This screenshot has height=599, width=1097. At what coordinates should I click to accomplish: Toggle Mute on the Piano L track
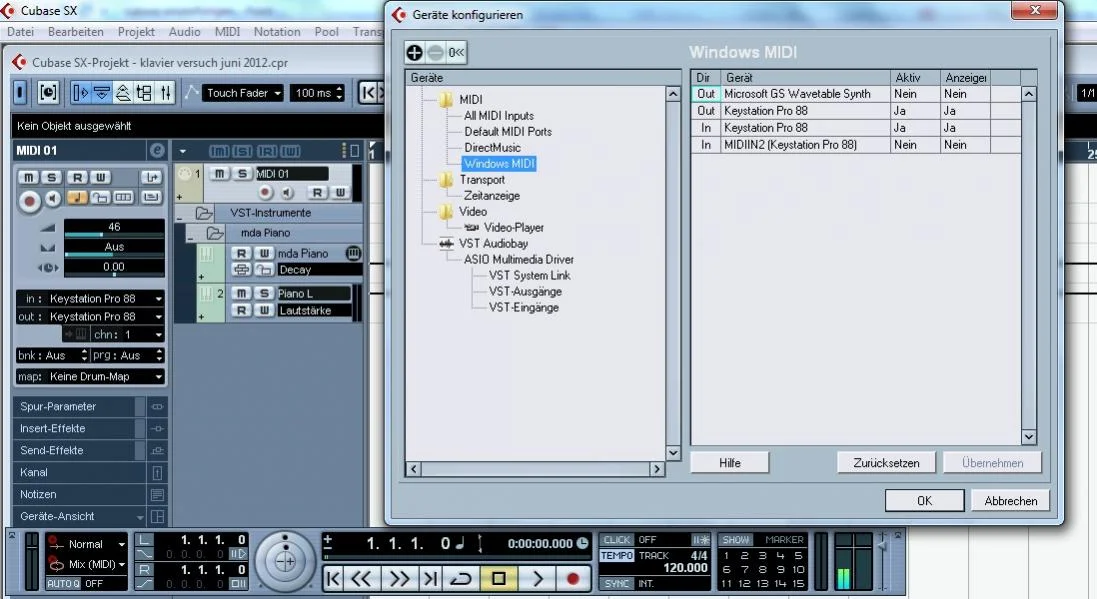click(241, 293)
